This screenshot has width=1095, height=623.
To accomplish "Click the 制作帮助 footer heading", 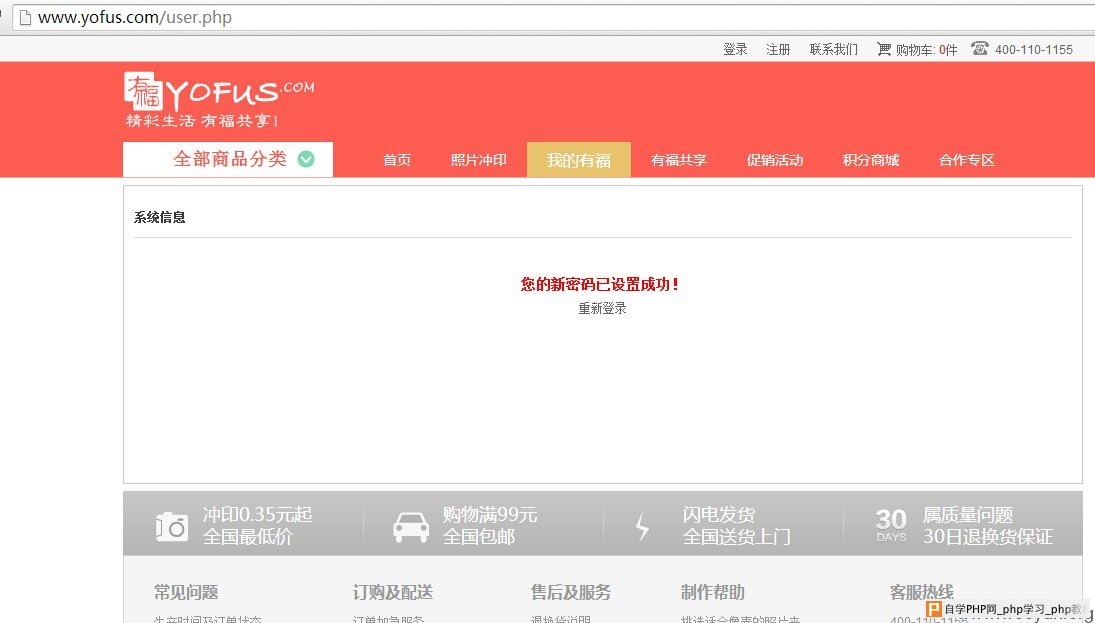I will click(x=712, y=592).
